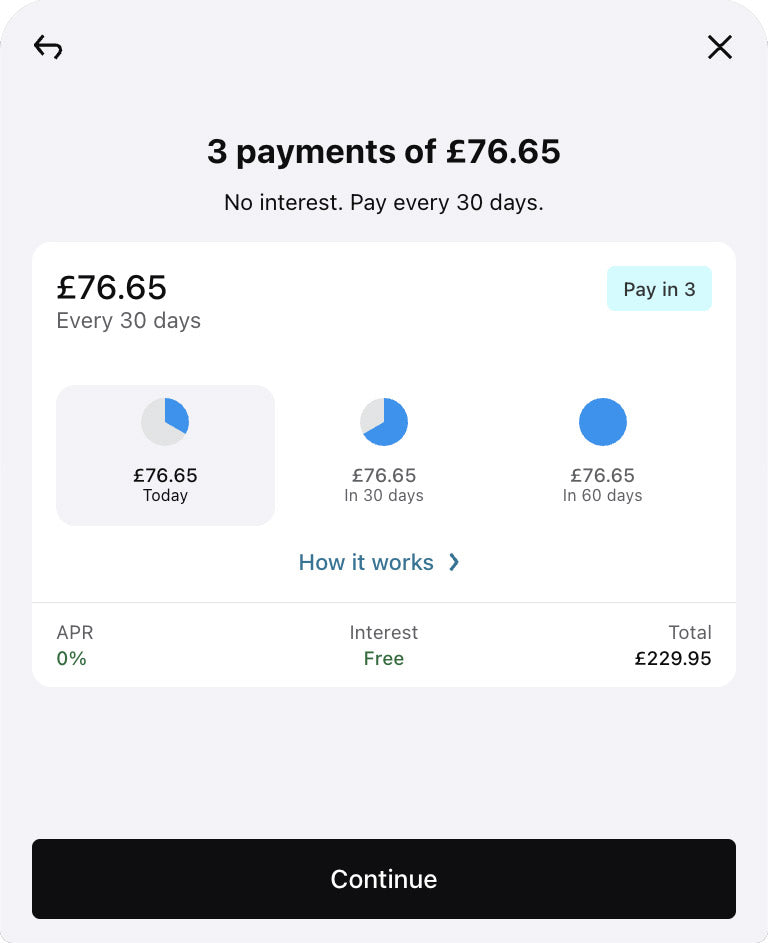Open the How it works link

click(x=366, y=562)
